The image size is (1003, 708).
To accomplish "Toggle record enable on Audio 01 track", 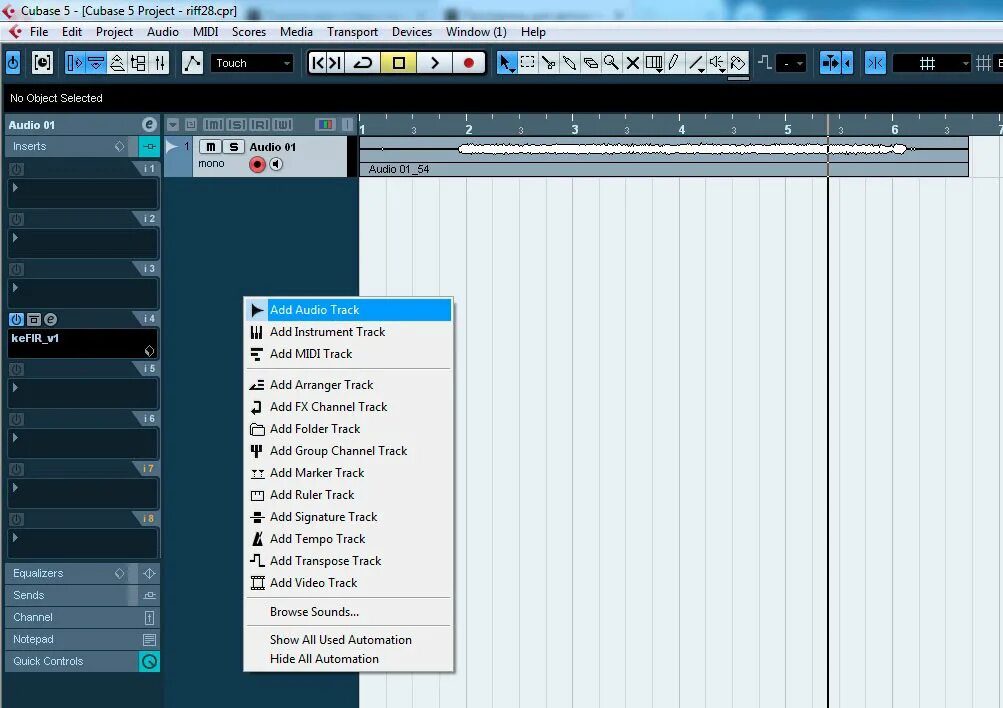I will click(257, 164).
